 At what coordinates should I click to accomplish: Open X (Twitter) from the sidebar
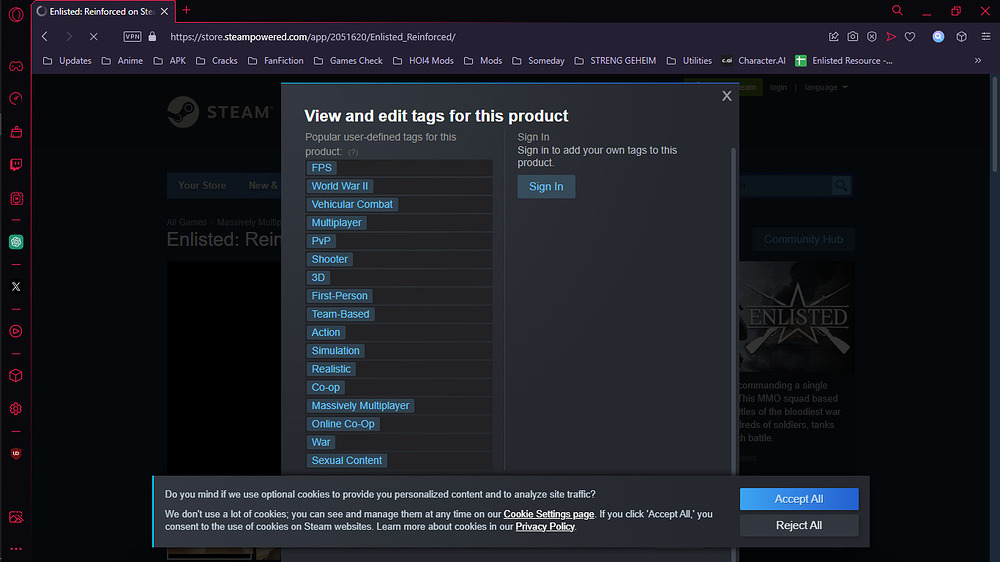click(16, 286)
